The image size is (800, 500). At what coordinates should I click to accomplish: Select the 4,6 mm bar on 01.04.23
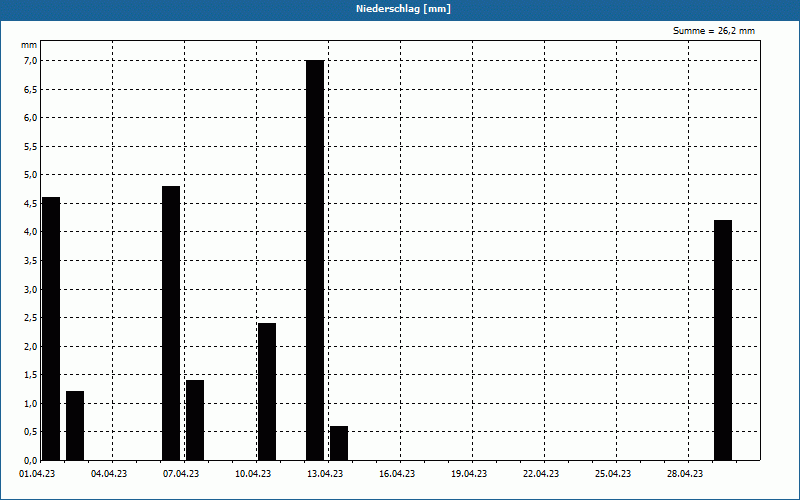click(51, 329)
